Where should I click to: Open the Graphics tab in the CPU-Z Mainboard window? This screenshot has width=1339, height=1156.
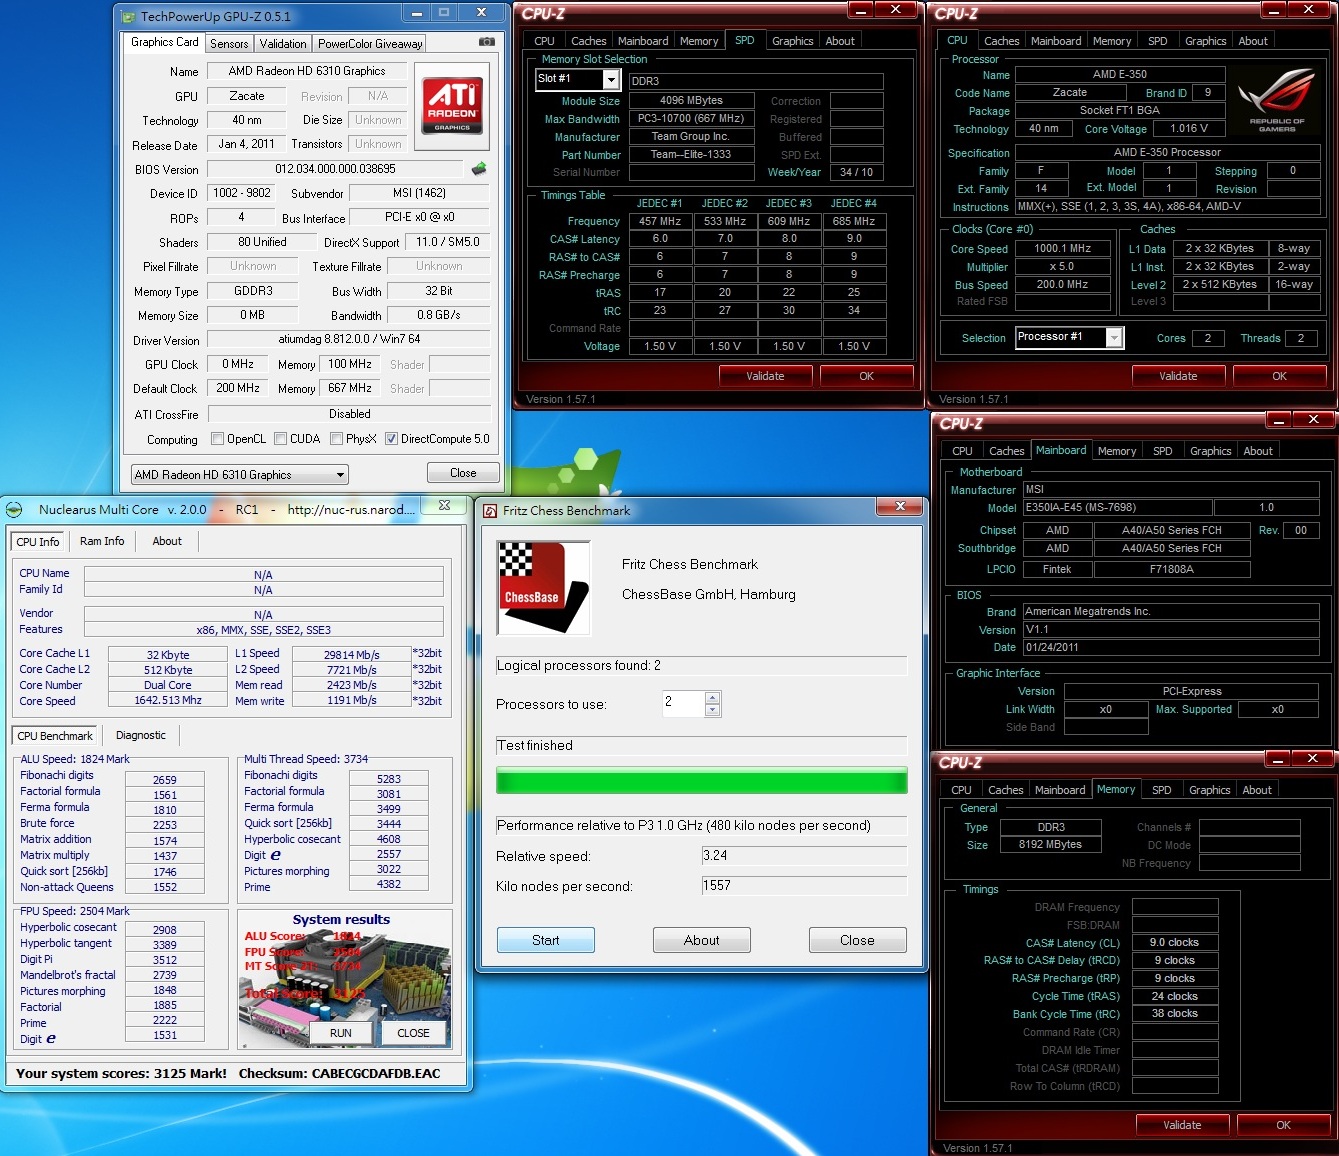click(1211, 451)
